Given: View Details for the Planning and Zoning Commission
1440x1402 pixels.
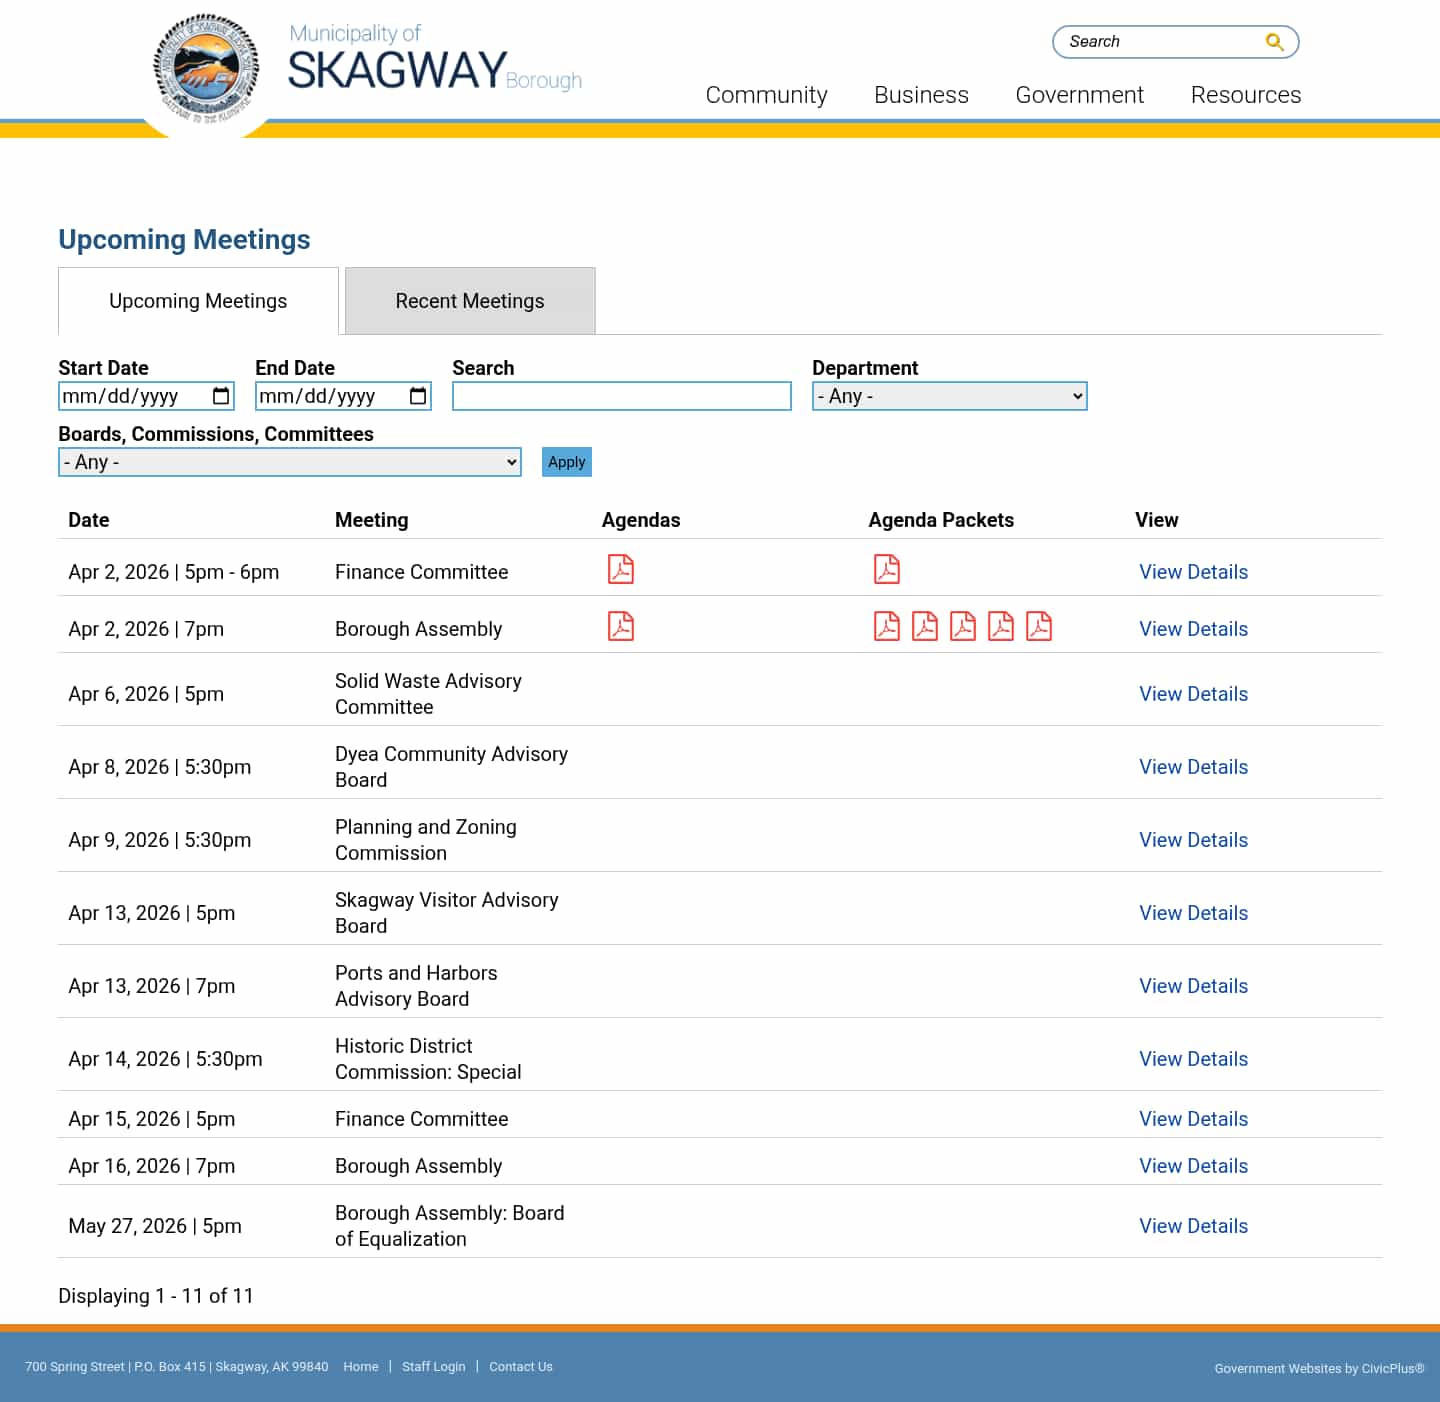Looking at the screenshot, I should 1193,840.
